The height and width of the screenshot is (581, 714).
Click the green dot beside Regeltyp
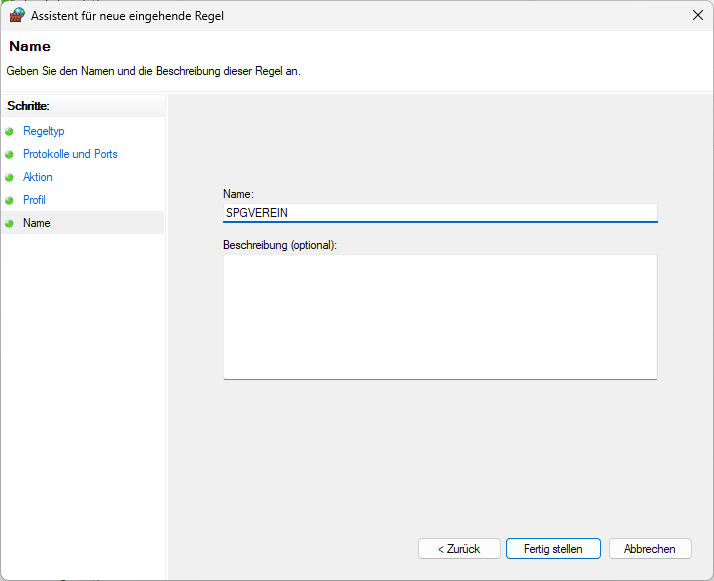coord(10,131)
